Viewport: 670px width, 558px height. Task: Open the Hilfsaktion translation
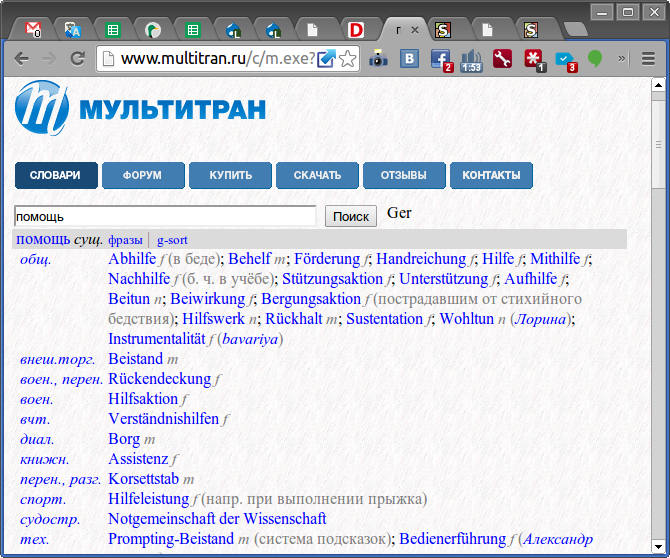coord(143,399)
